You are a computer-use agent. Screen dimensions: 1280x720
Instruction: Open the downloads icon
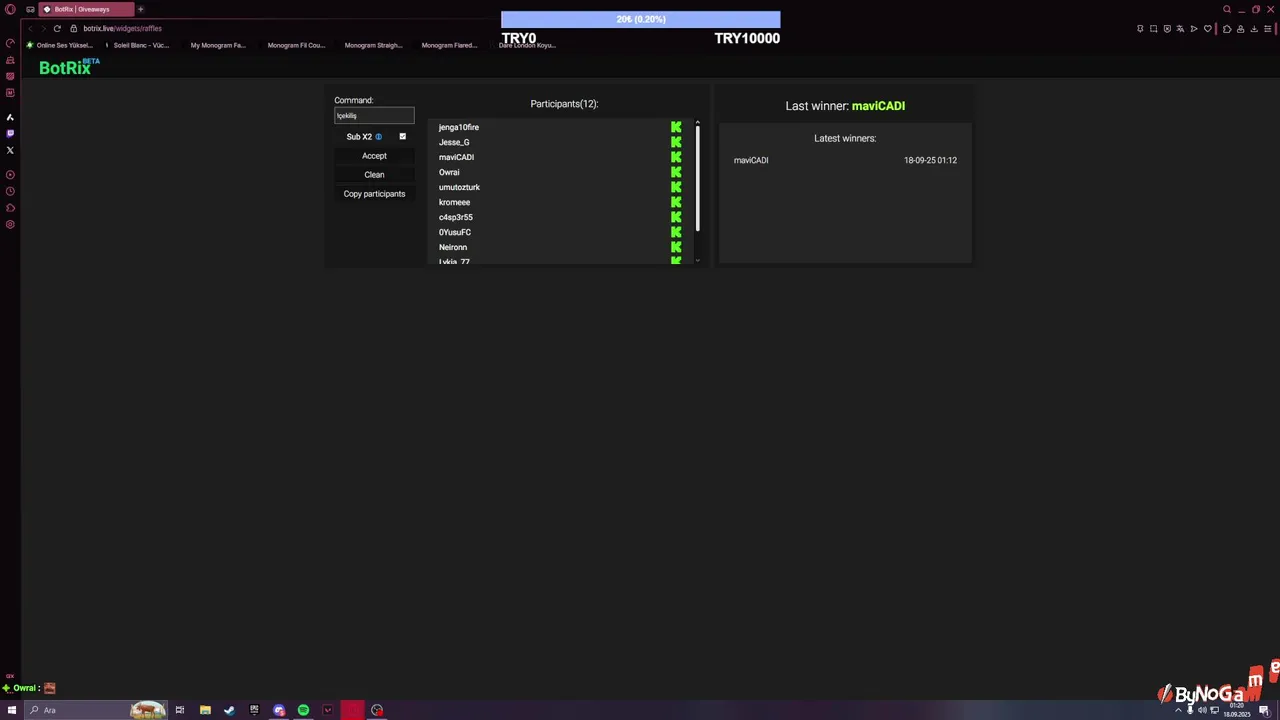[1254, 28]
